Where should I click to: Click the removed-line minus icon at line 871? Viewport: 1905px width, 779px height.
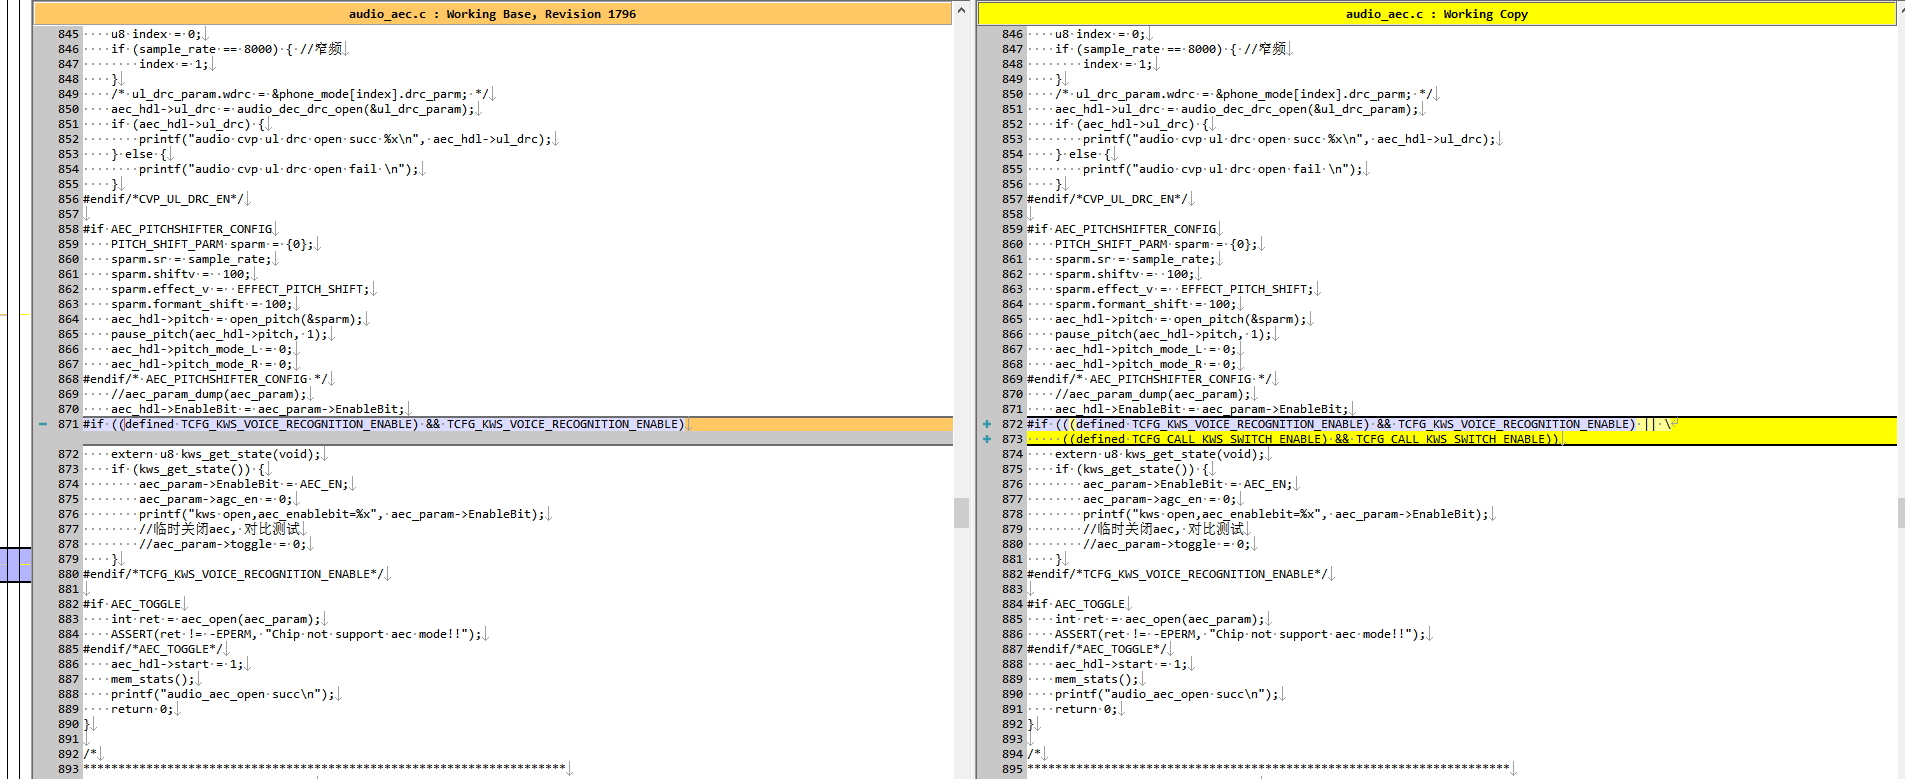pos(43,424)
